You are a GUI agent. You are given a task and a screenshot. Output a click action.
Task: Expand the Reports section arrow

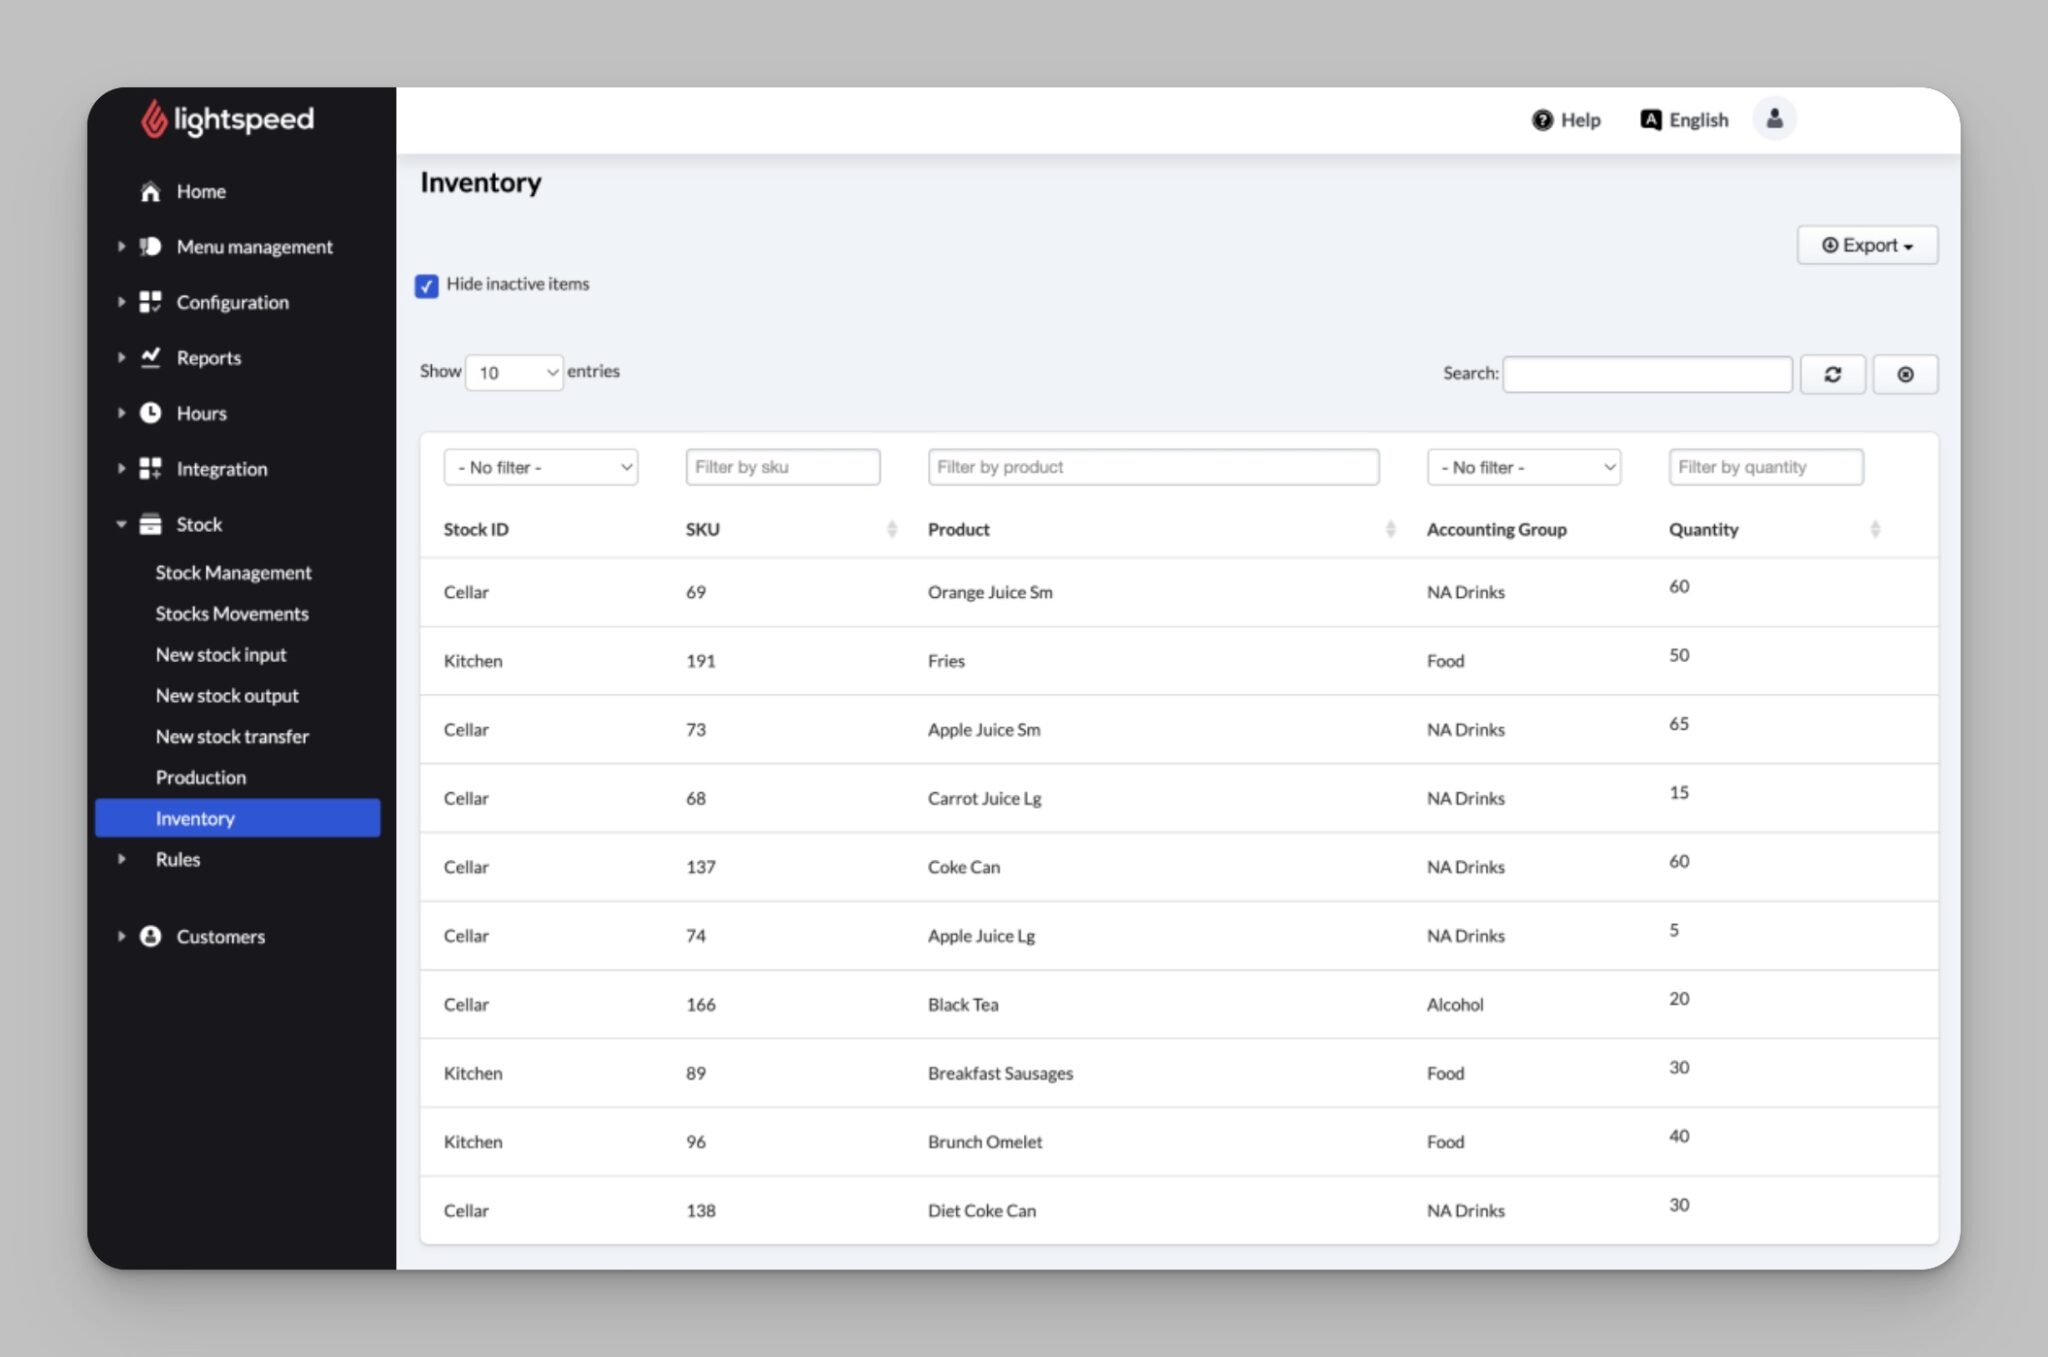(x=121, y=357)
